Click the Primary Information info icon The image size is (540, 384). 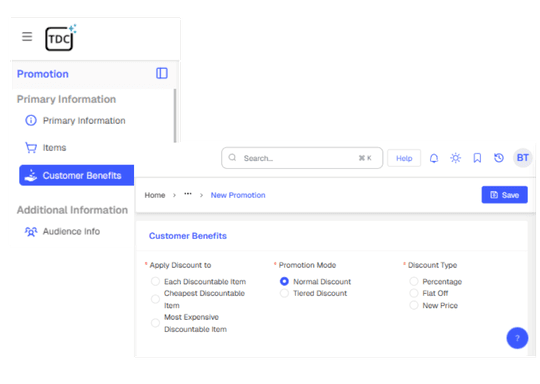click(x=31, y=121)
